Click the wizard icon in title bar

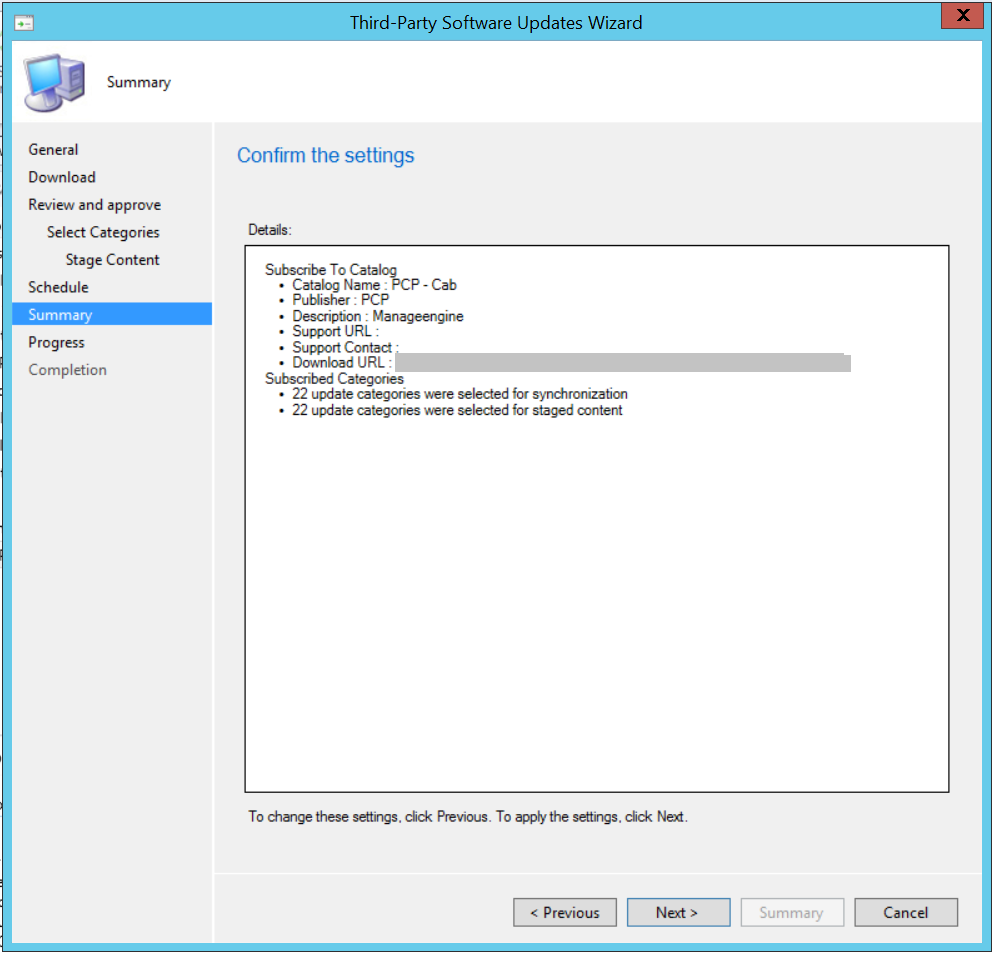pyautogui.click(x=25, y=22)
